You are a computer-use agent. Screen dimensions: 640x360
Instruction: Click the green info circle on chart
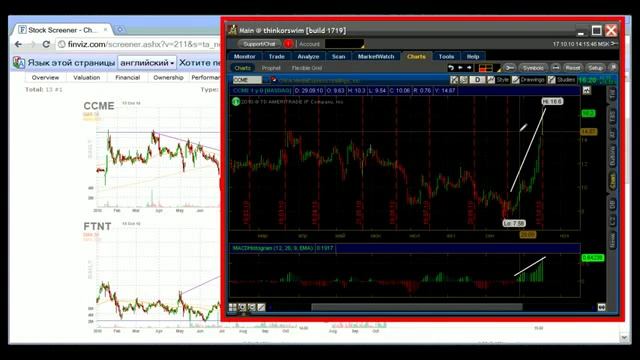(236, 102)
